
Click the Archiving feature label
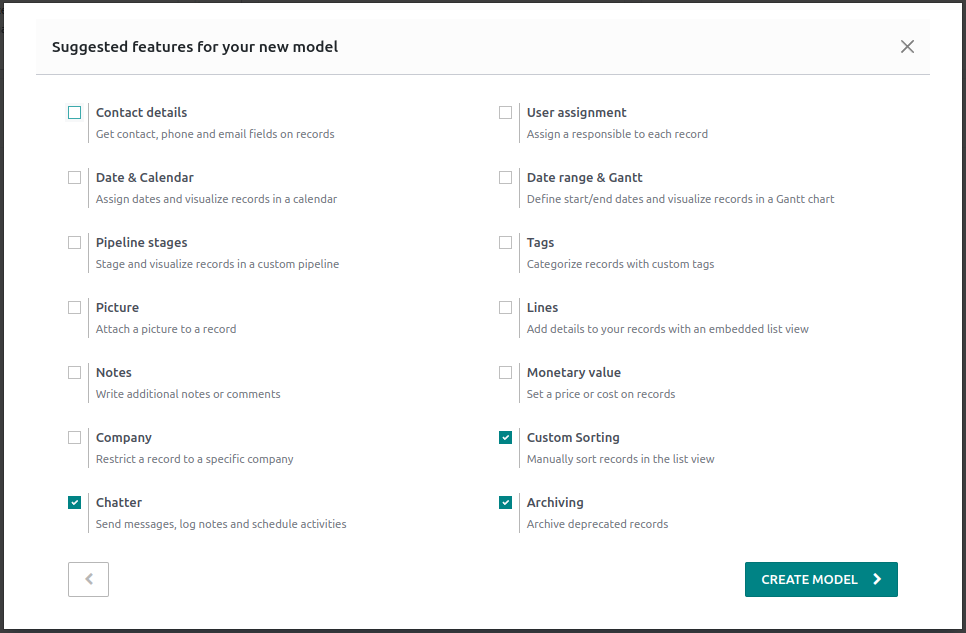click(555, 503)
